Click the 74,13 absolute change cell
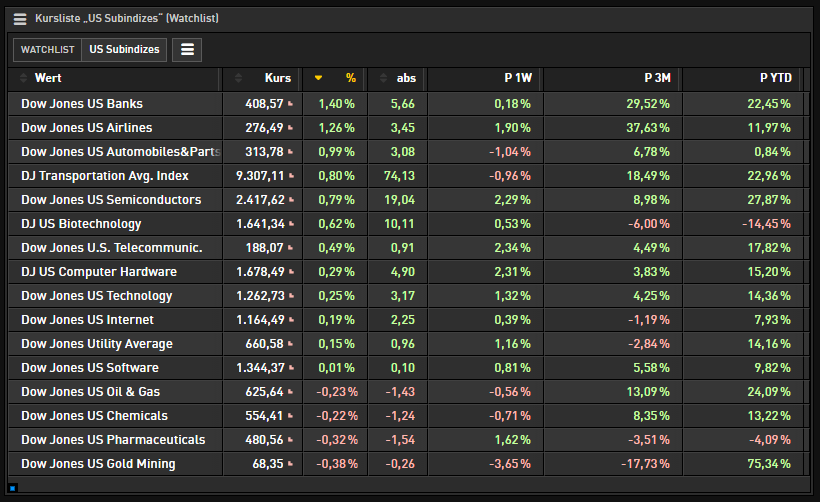The width and height of the screenshot is (820, 502). click(399, 176)
